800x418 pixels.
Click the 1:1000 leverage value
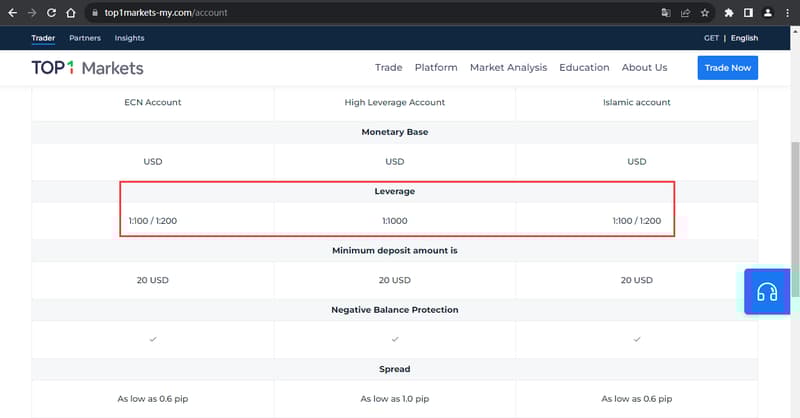tap(394, 220)
